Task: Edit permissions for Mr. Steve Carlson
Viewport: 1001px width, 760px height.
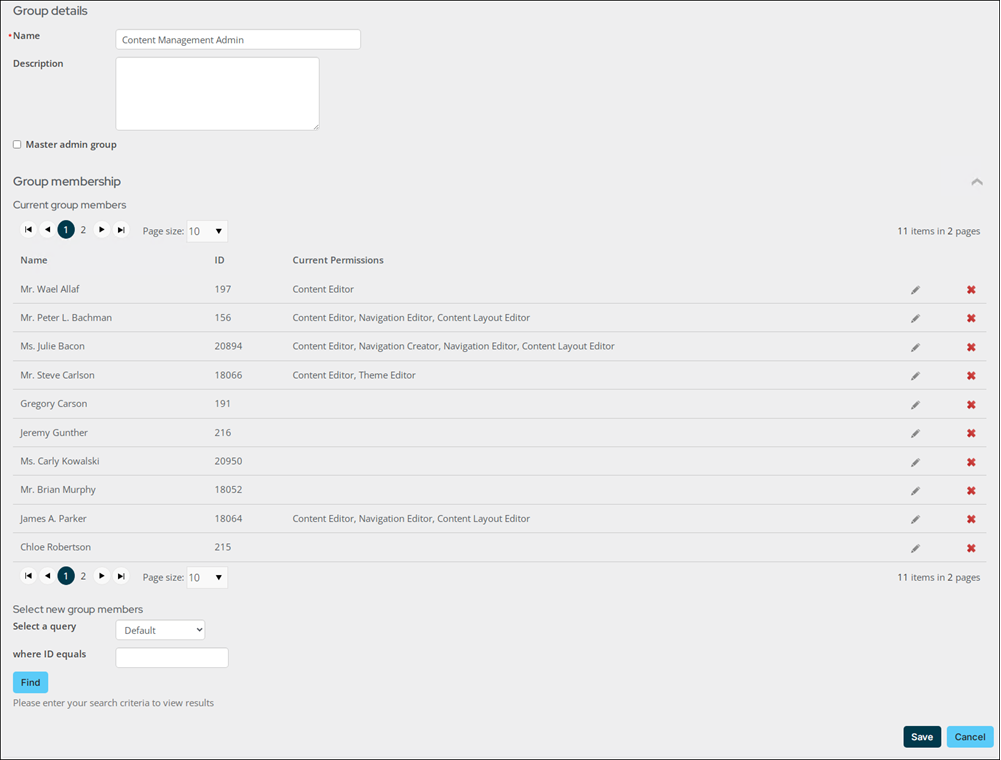Action: 915,376
